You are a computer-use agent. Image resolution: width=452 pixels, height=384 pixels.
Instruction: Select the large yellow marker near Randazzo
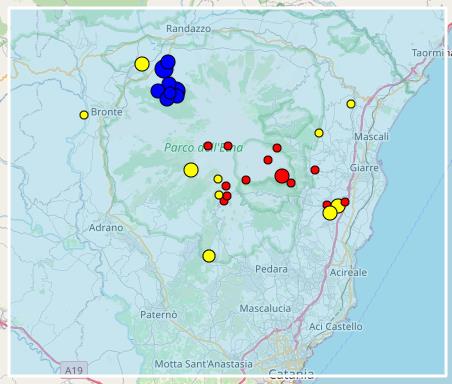click(142, 64)
